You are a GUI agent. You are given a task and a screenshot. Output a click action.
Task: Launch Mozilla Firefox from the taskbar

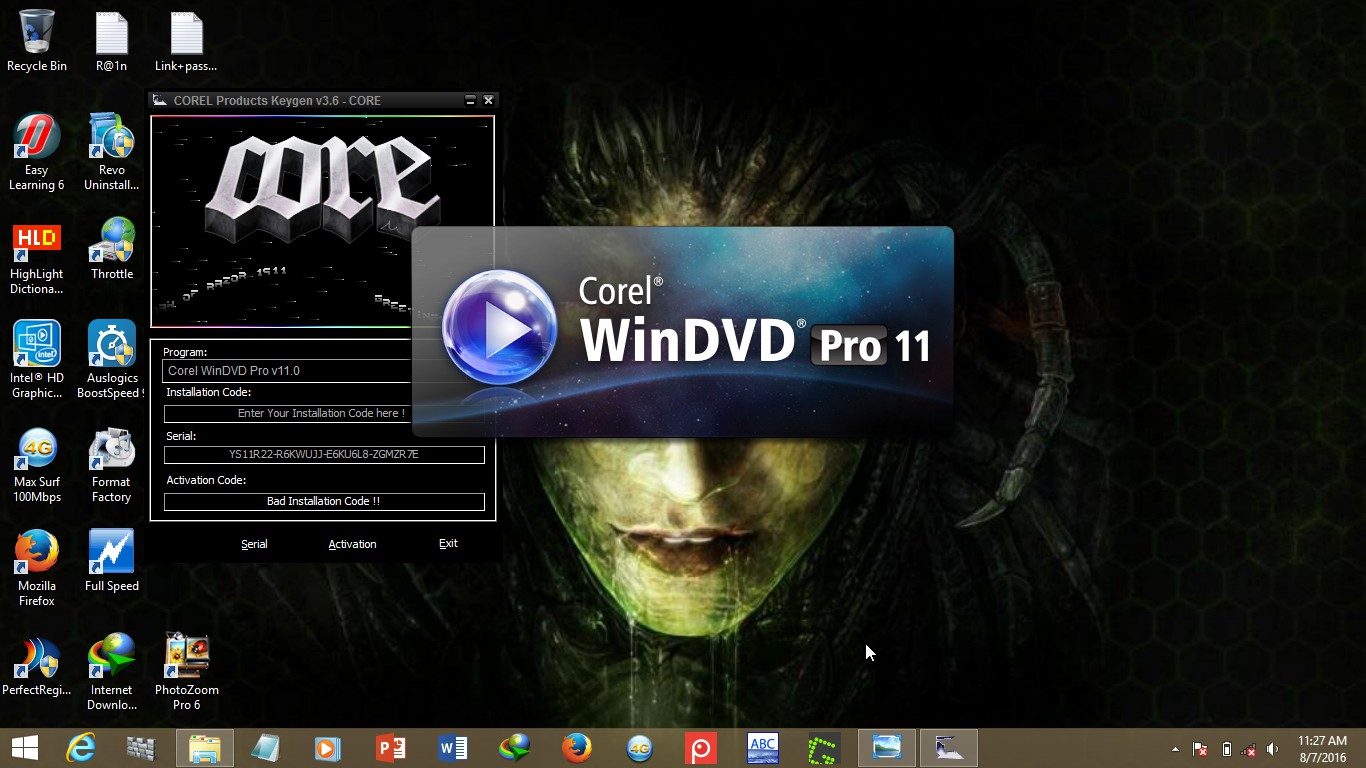pyautogui.click(x=576, y=747)
